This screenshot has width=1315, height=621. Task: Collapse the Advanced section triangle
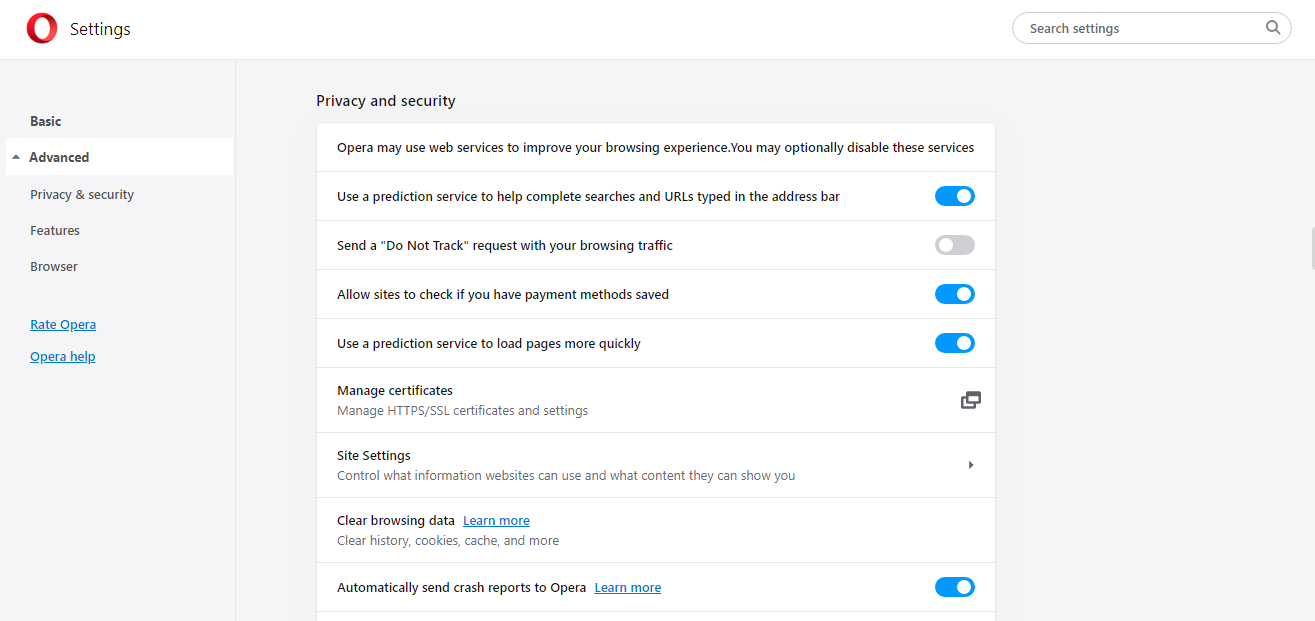click(x=17, y=157)
